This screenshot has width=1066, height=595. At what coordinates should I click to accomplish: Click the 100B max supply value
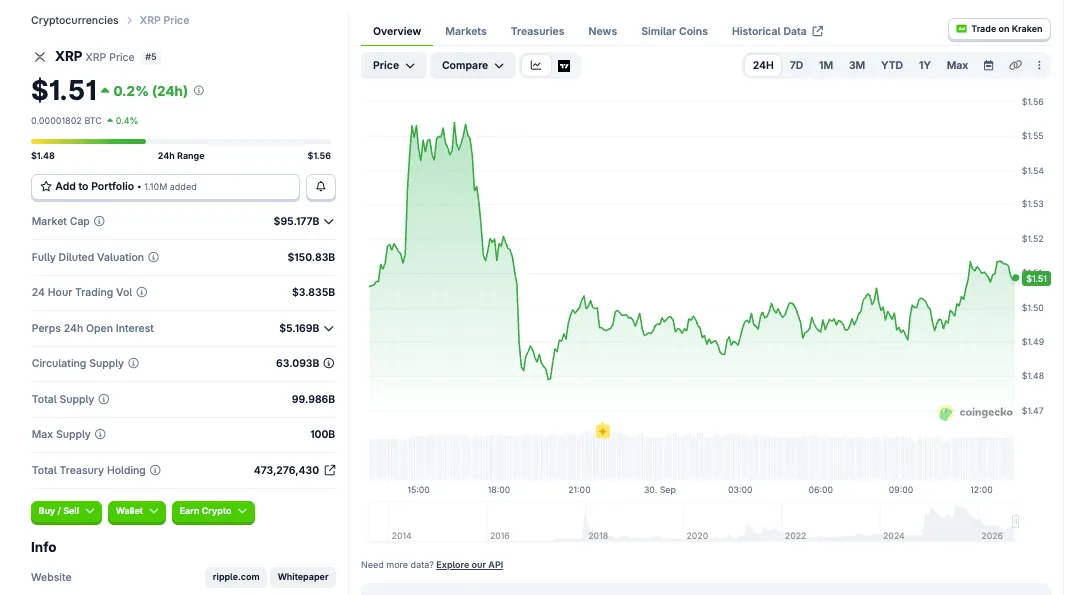(x=322, y=434)
